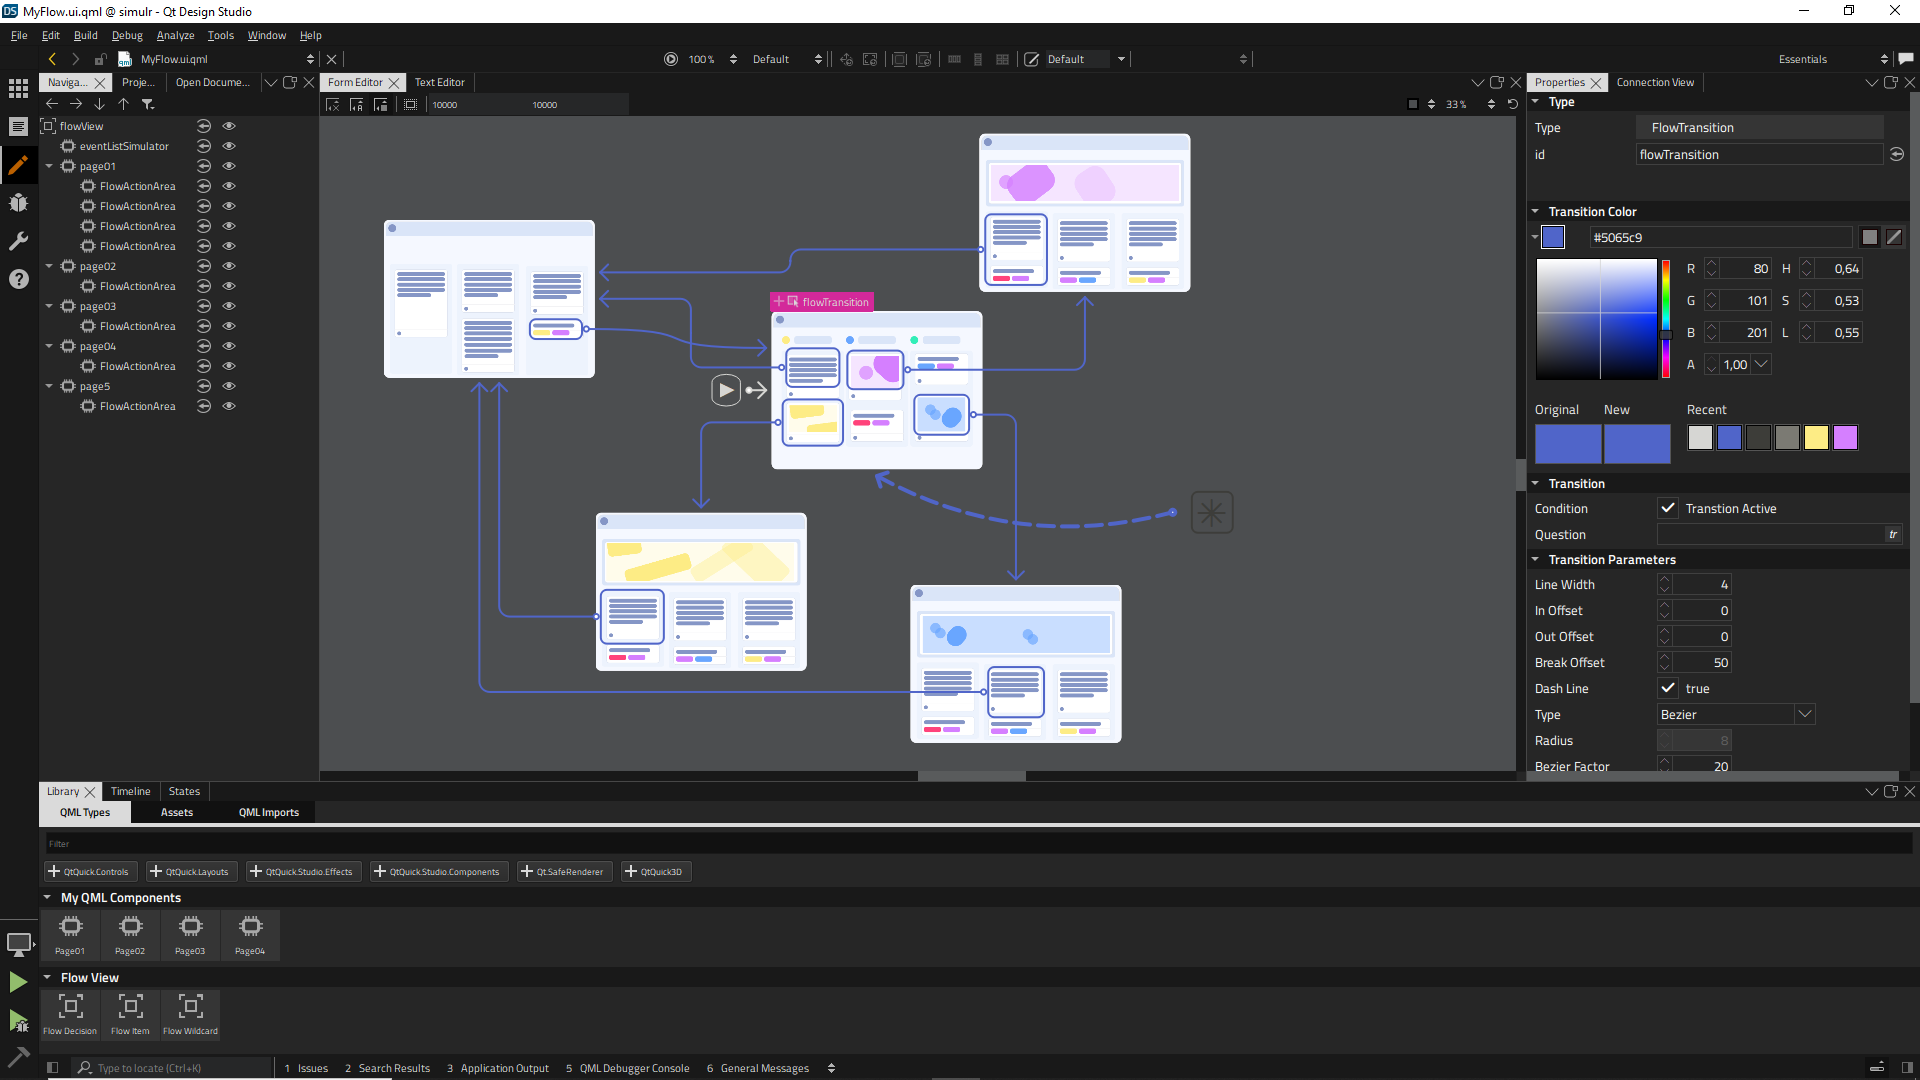1920x1080 pixels.
Task: Click the QtQuick3D import button
Action: click(654, 872)
